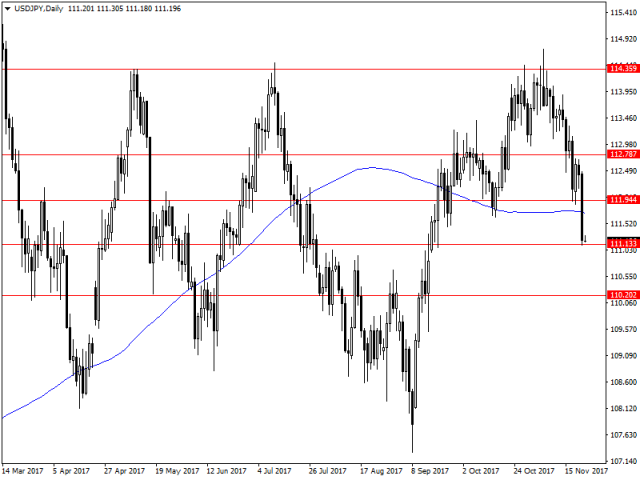Click the 24 Oct 2017 date label
The height and width of the screenshot is (480, 640).
click(534, 471)
